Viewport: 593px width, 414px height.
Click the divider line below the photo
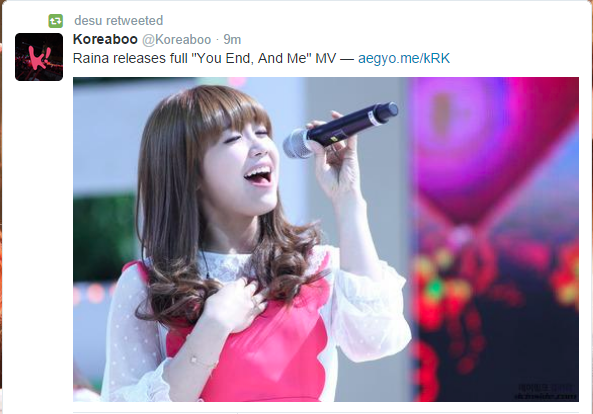pyautogui.click(x=326, y=412)
